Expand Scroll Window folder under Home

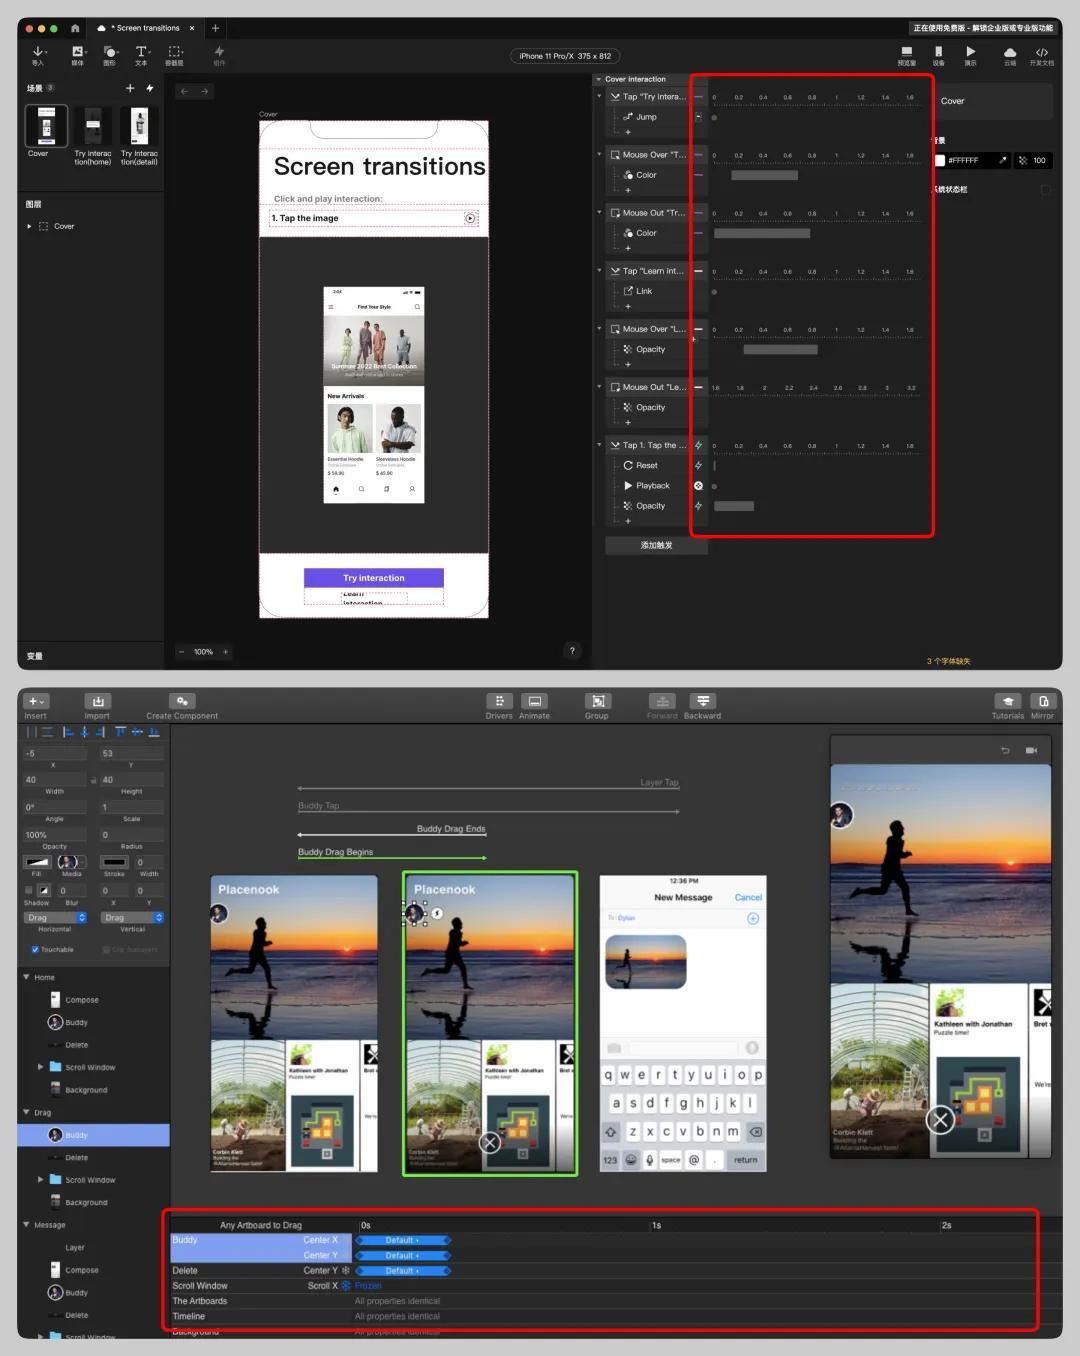point(40,1067)
